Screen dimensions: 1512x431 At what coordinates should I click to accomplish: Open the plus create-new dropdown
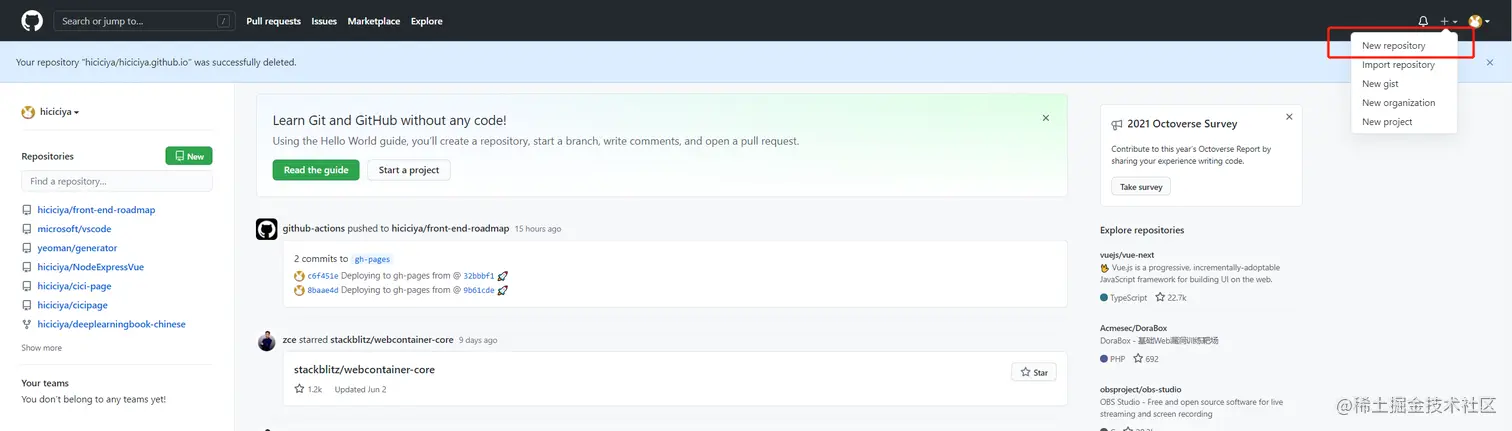[x=1448, y=21]
